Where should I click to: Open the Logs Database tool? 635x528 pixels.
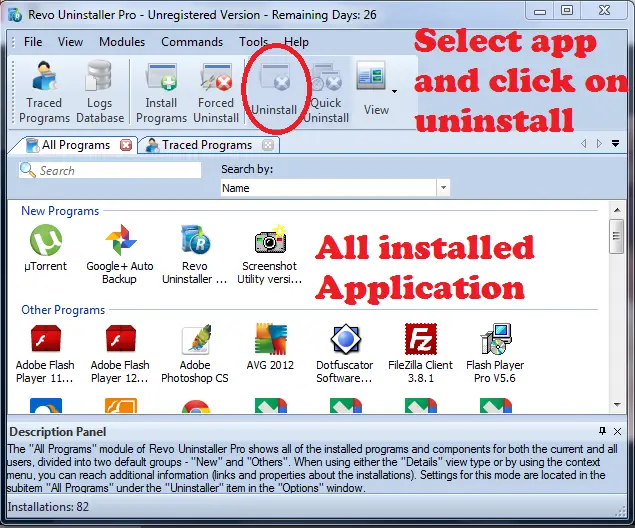(100, 92)
